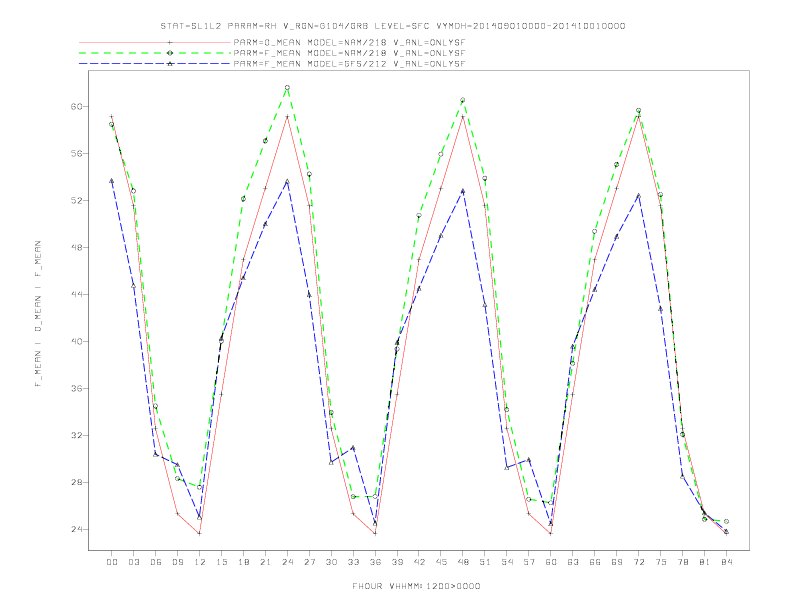Image resolution: width=792 pixels, height=612 pixels.
Task: Click x-axis forecast hour label 39
Action: (397, 562)
